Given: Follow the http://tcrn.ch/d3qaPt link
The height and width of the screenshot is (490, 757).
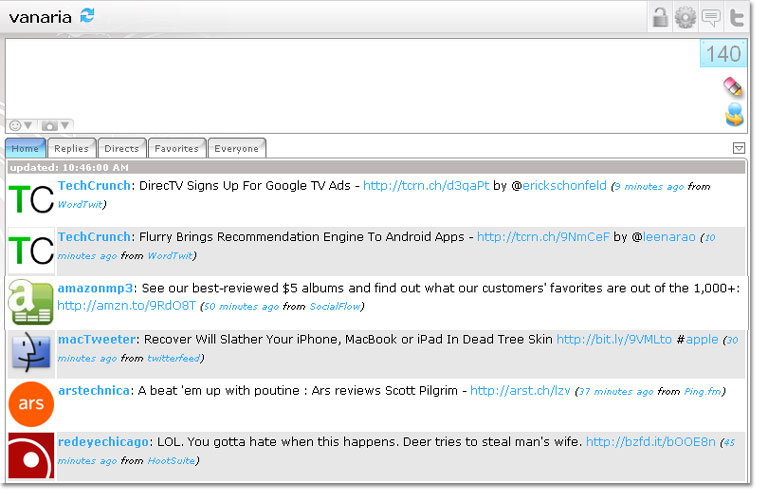Looking at the screenshot, I should pos(426,185).
